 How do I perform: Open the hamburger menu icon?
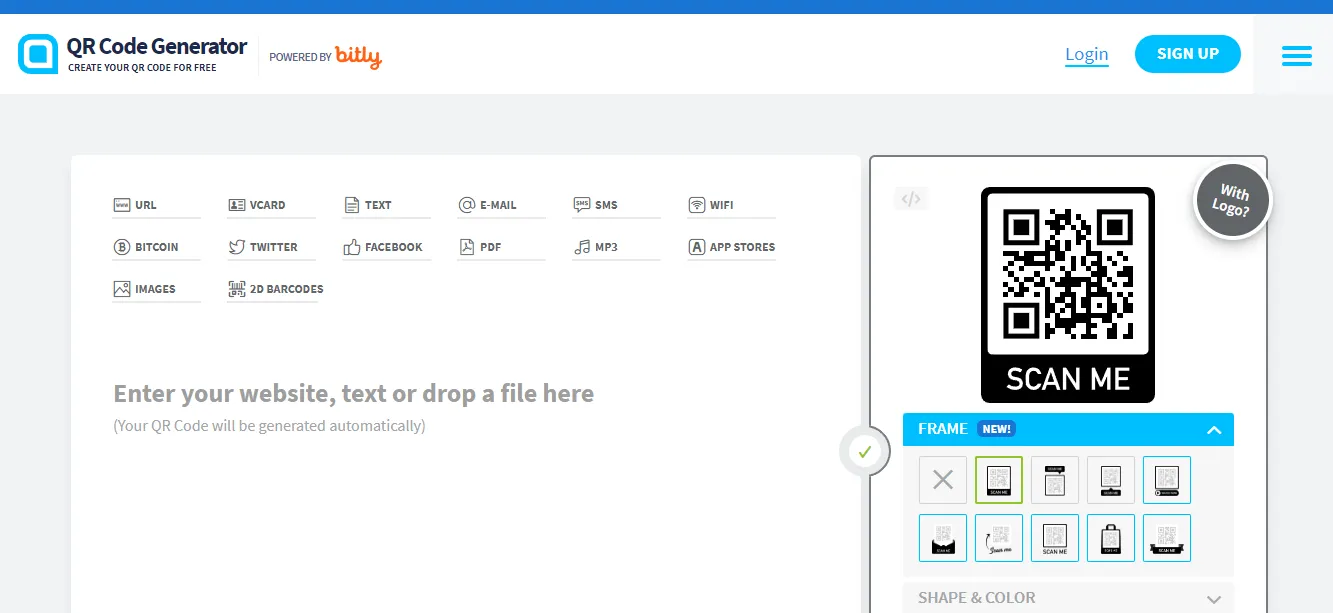1296,56
